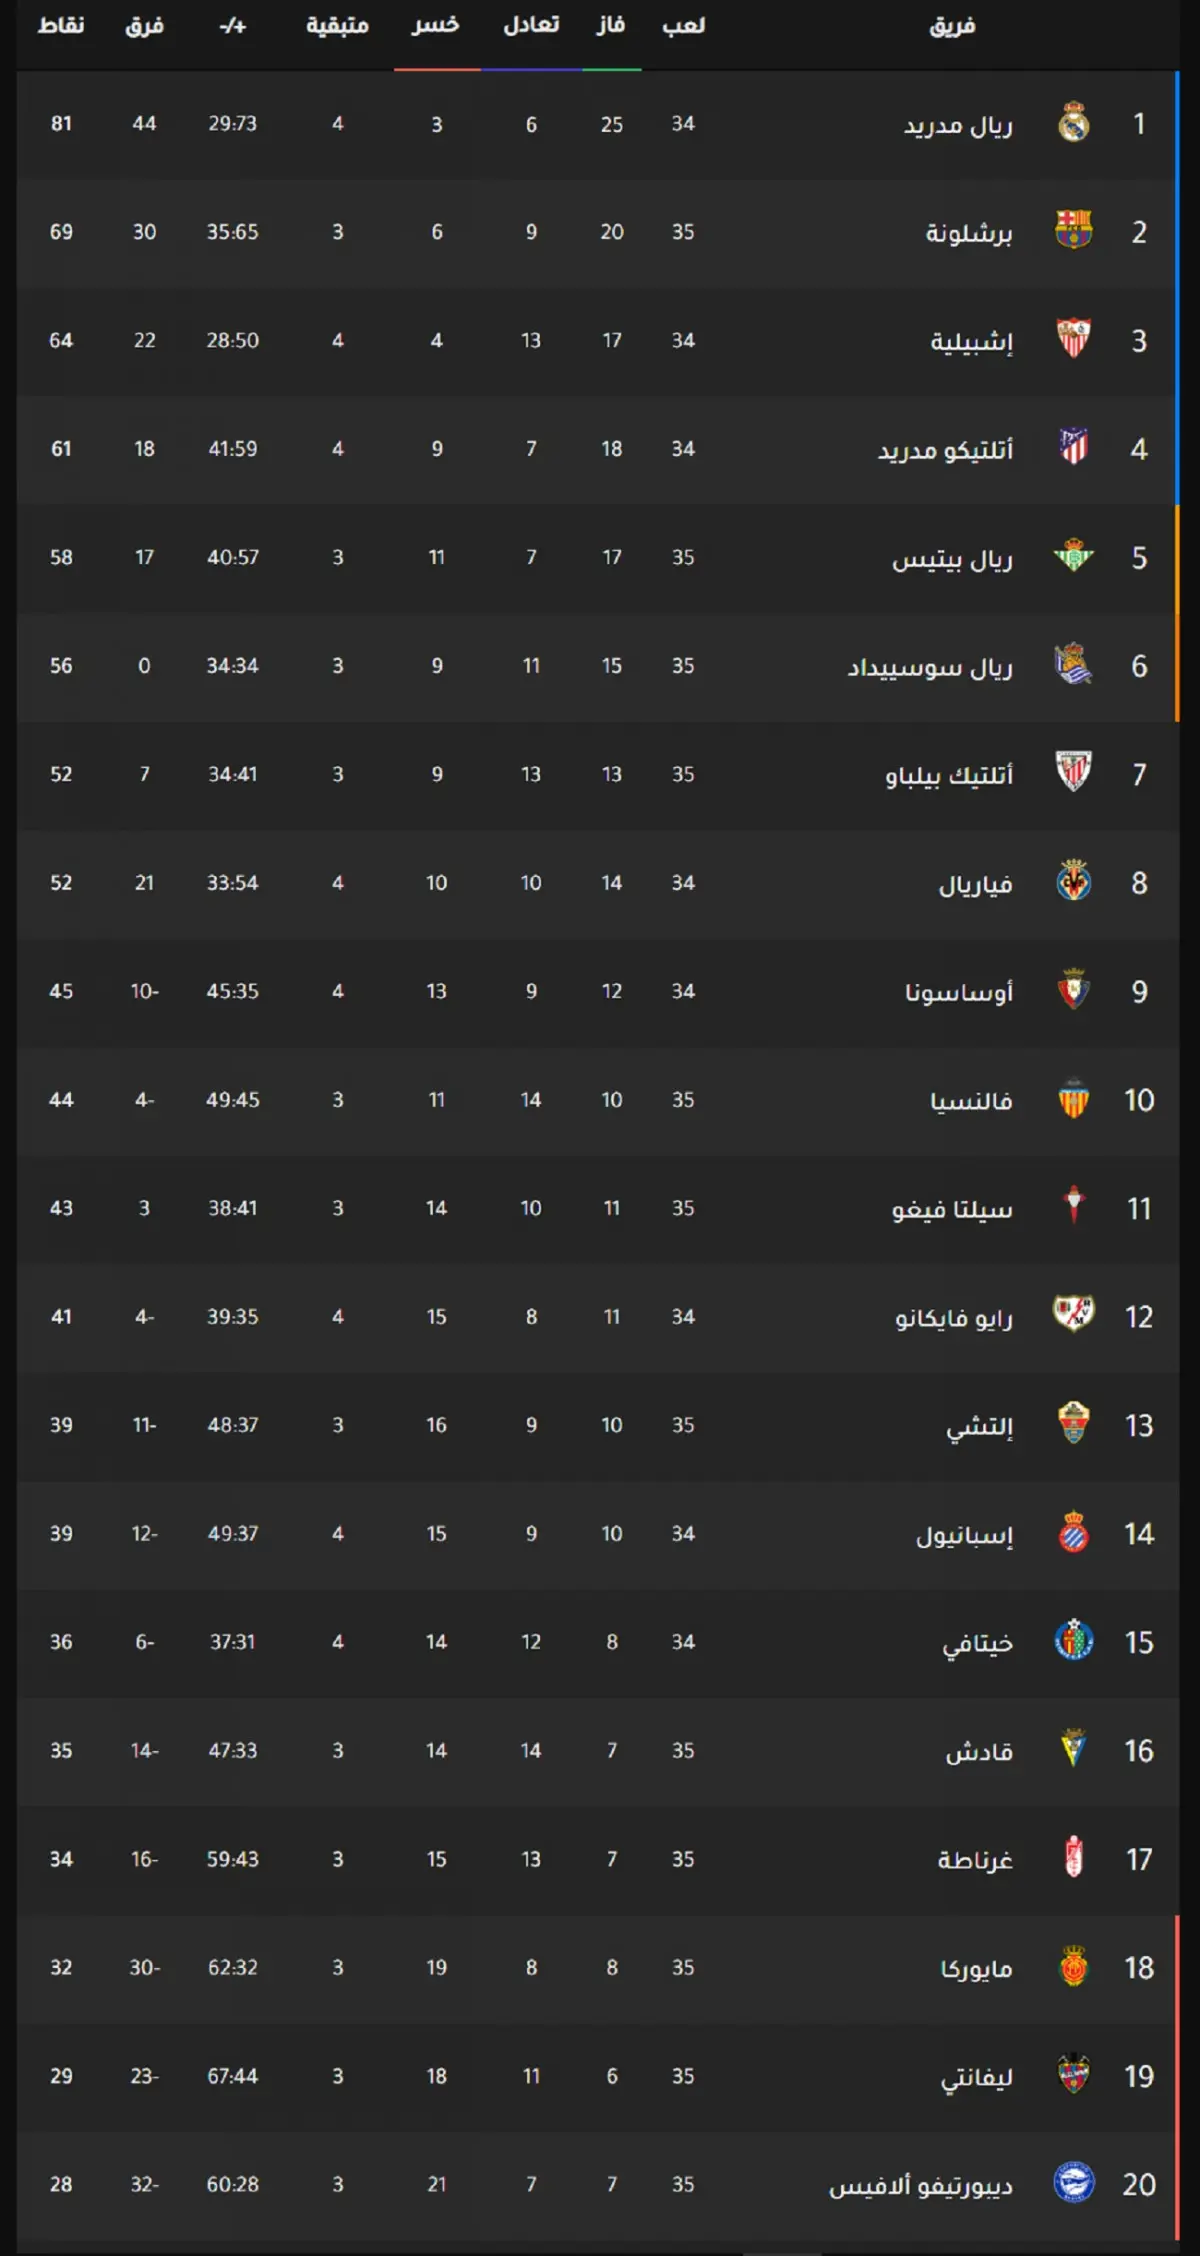The height and width of the screenshot is (2256, 1200).
Task: Click the Valencia bat crest
Action: click(1074, 1099)
